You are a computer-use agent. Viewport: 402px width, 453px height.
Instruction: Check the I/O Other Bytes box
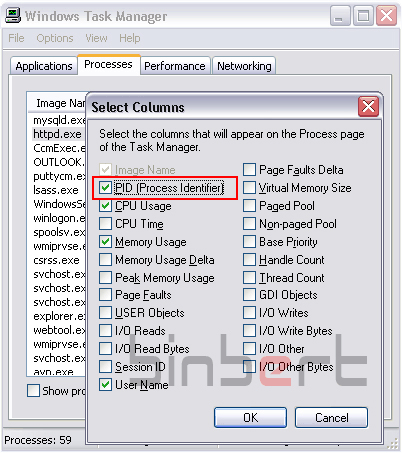pyautogui.click(x=249, y=367)
